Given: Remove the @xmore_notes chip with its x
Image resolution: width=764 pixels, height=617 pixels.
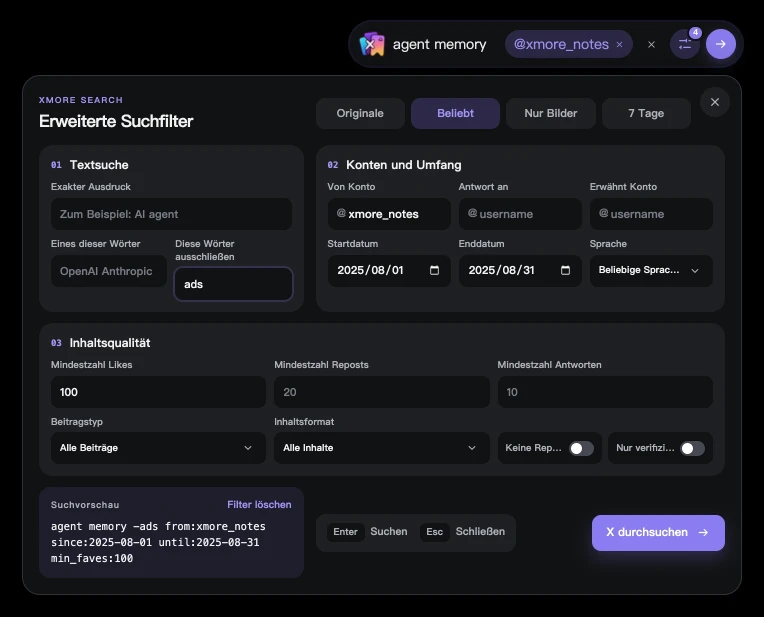Looking at the screenshot, I should pos(619,44).
